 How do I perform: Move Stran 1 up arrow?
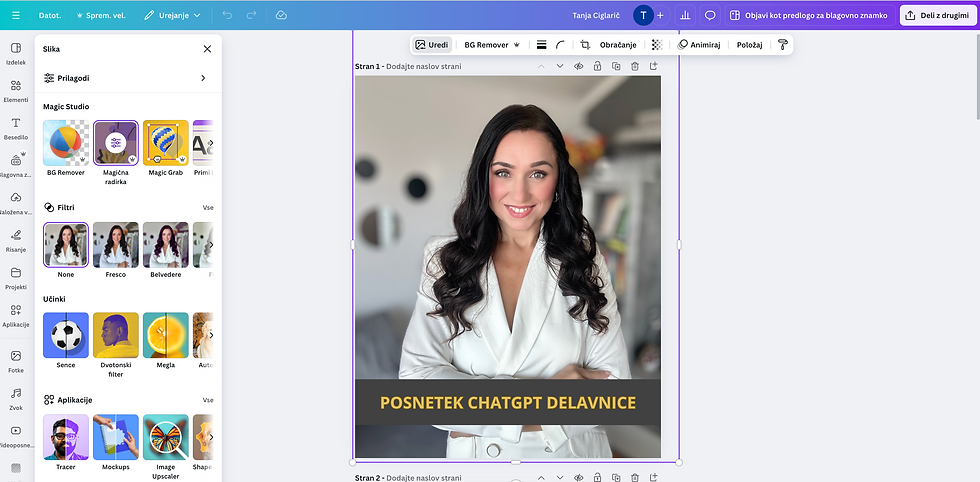click(x=541, y=66)
